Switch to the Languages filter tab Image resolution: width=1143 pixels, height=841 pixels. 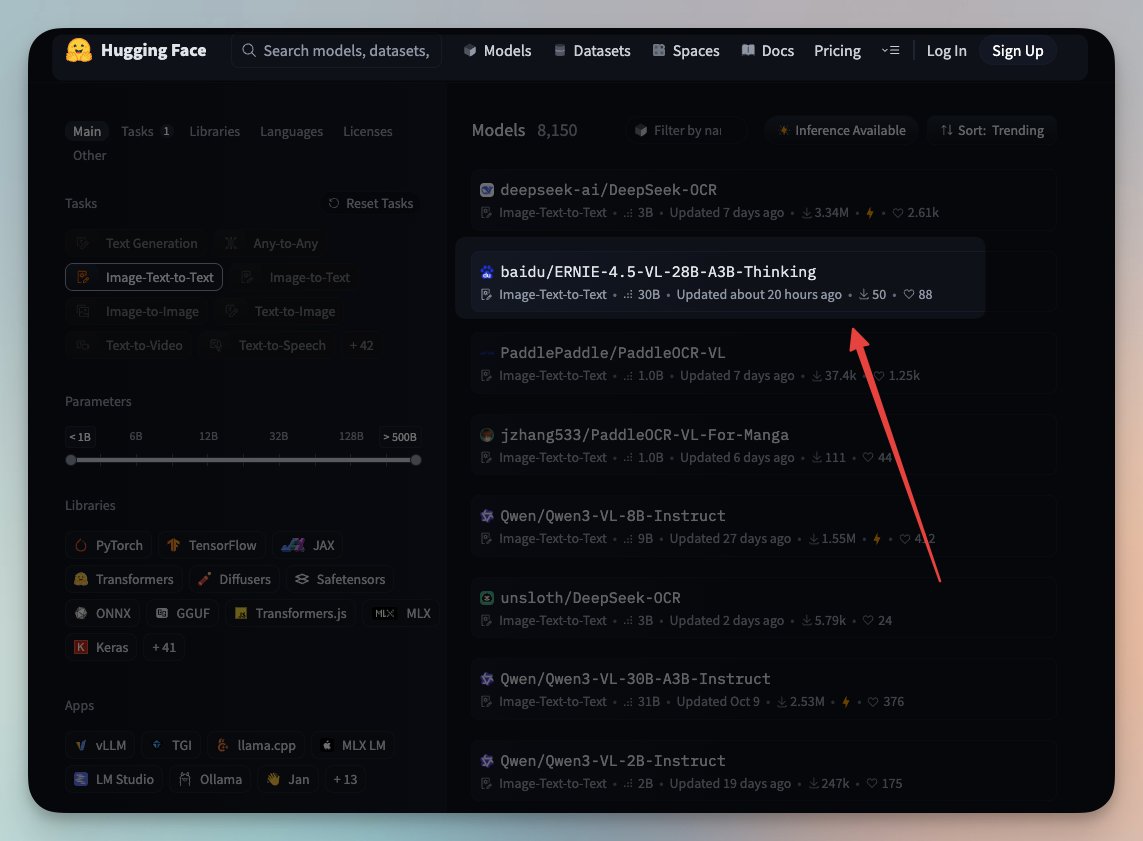(x=292, y=131)
